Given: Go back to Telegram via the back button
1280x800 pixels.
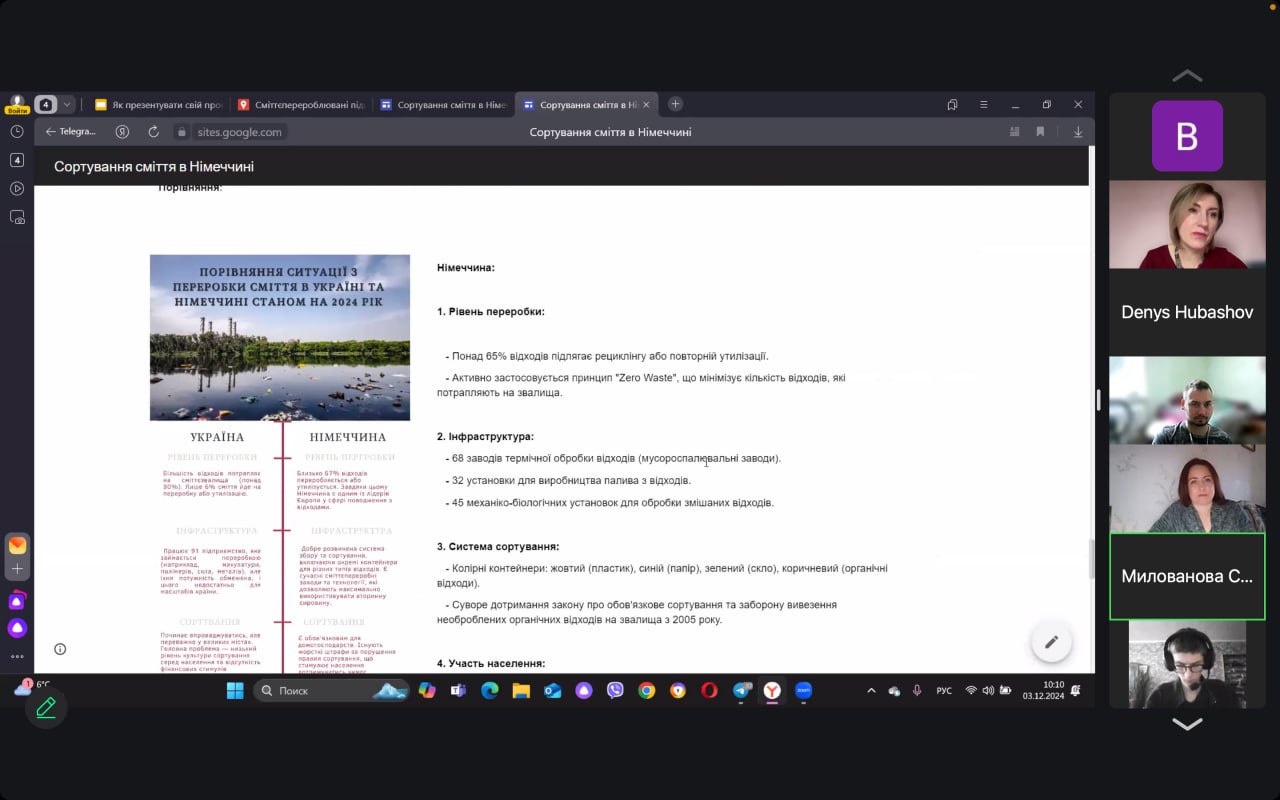Looking at the screenshot, I should (x=70, y=132).
